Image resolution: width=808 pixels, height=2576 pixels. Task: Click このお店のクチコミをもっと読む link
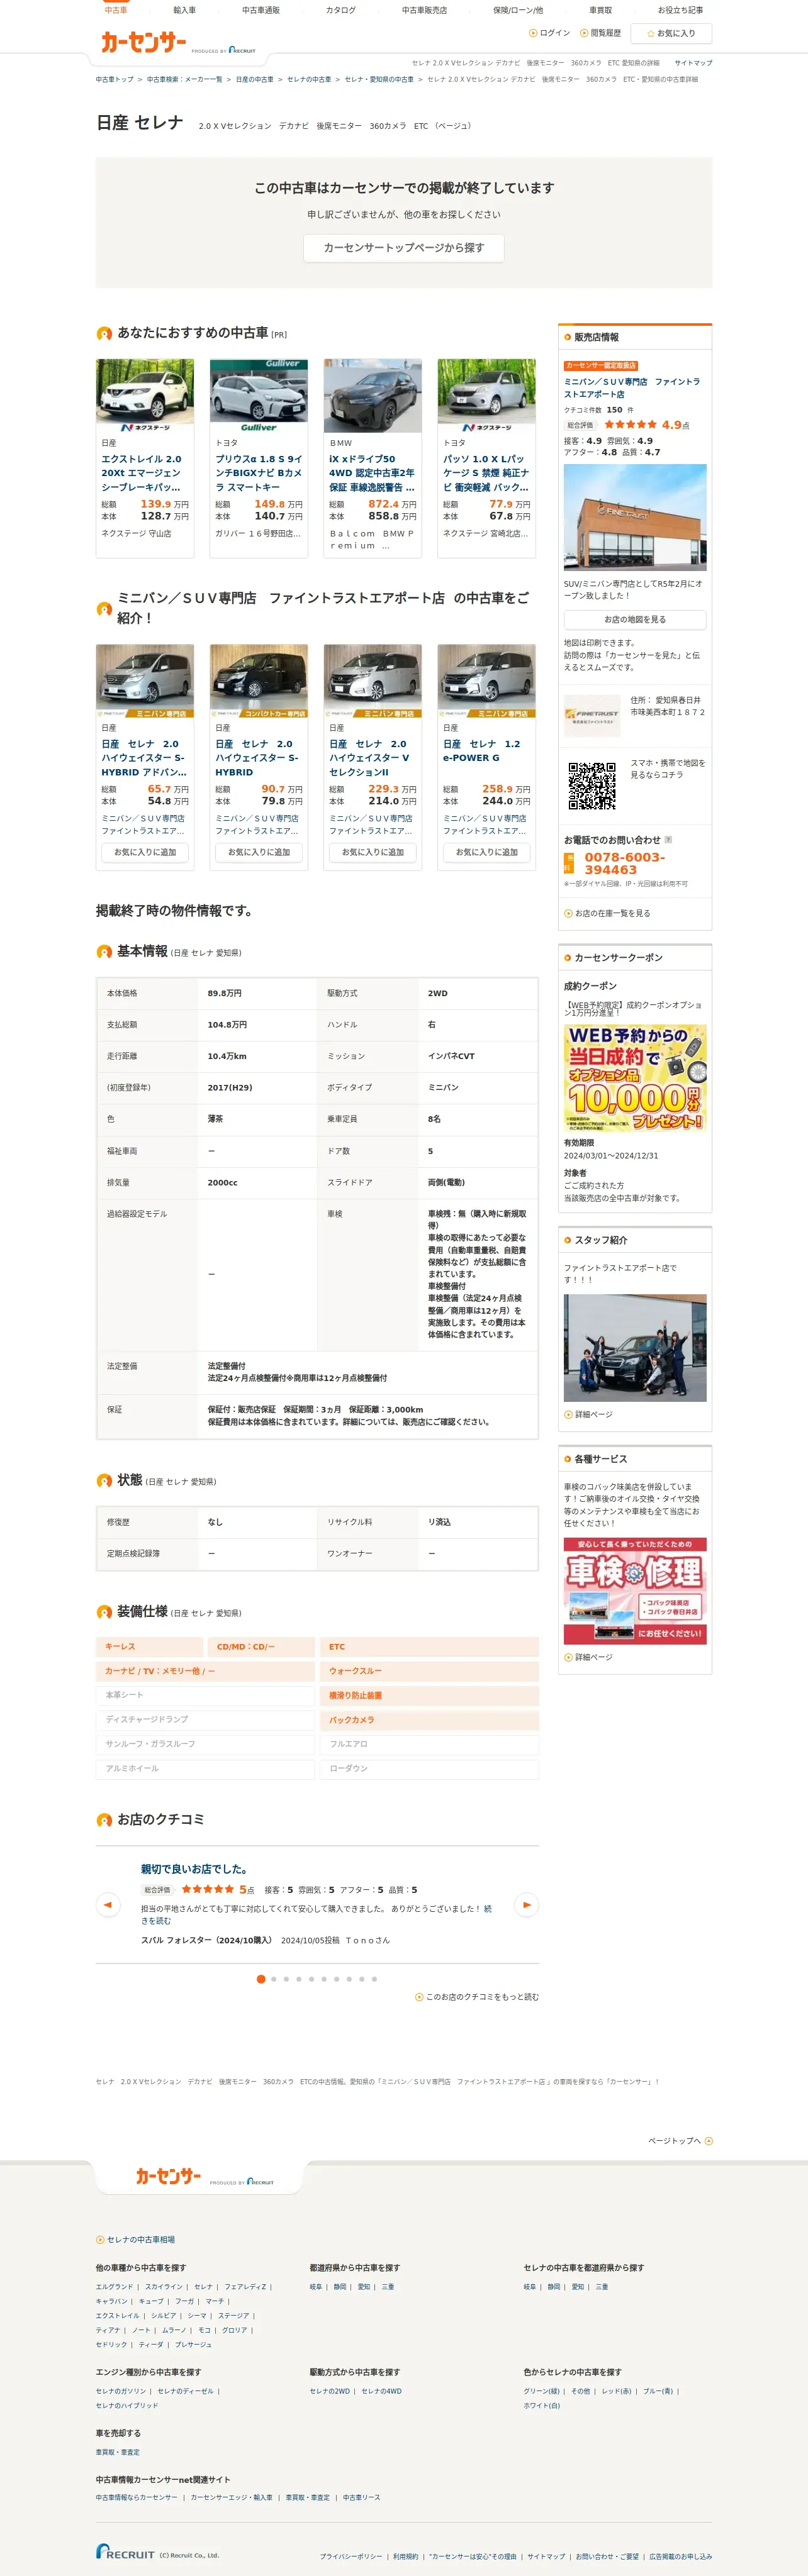click(482, 1997)
